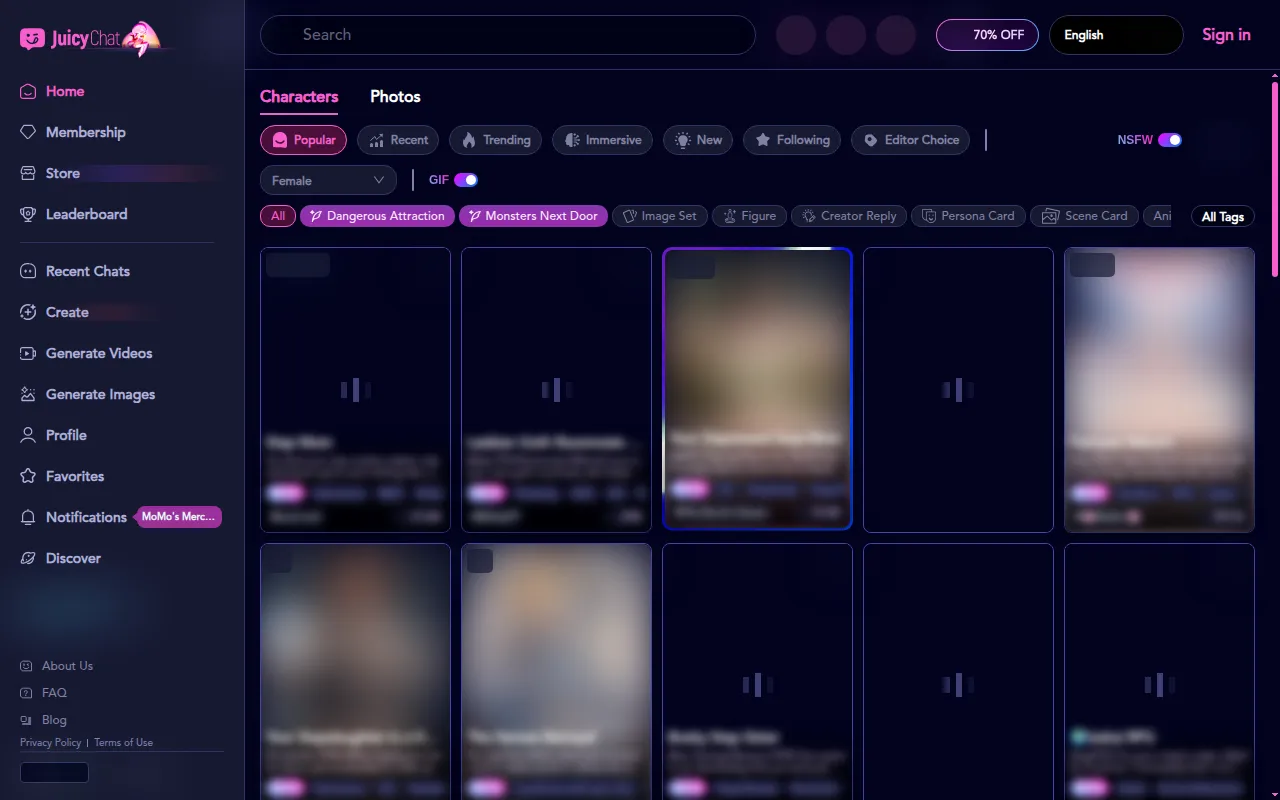Open the Privacy Policy link
The height and width of the screenshot is (800, 1280).
[51, 743]
